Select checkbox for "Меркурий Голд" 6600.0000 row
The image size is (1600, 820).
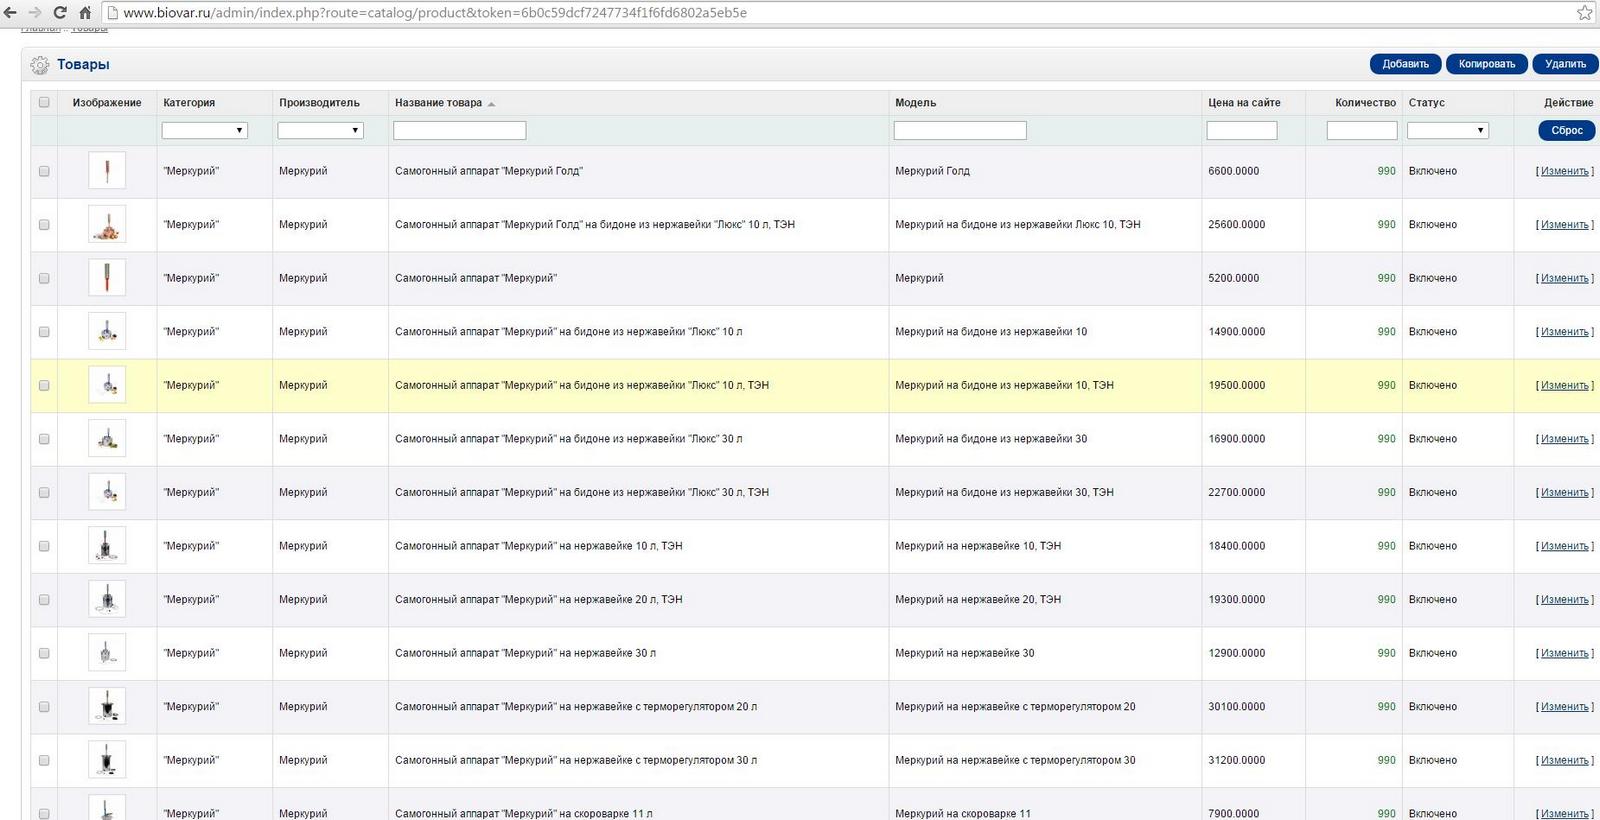click(x=44, y=171)
